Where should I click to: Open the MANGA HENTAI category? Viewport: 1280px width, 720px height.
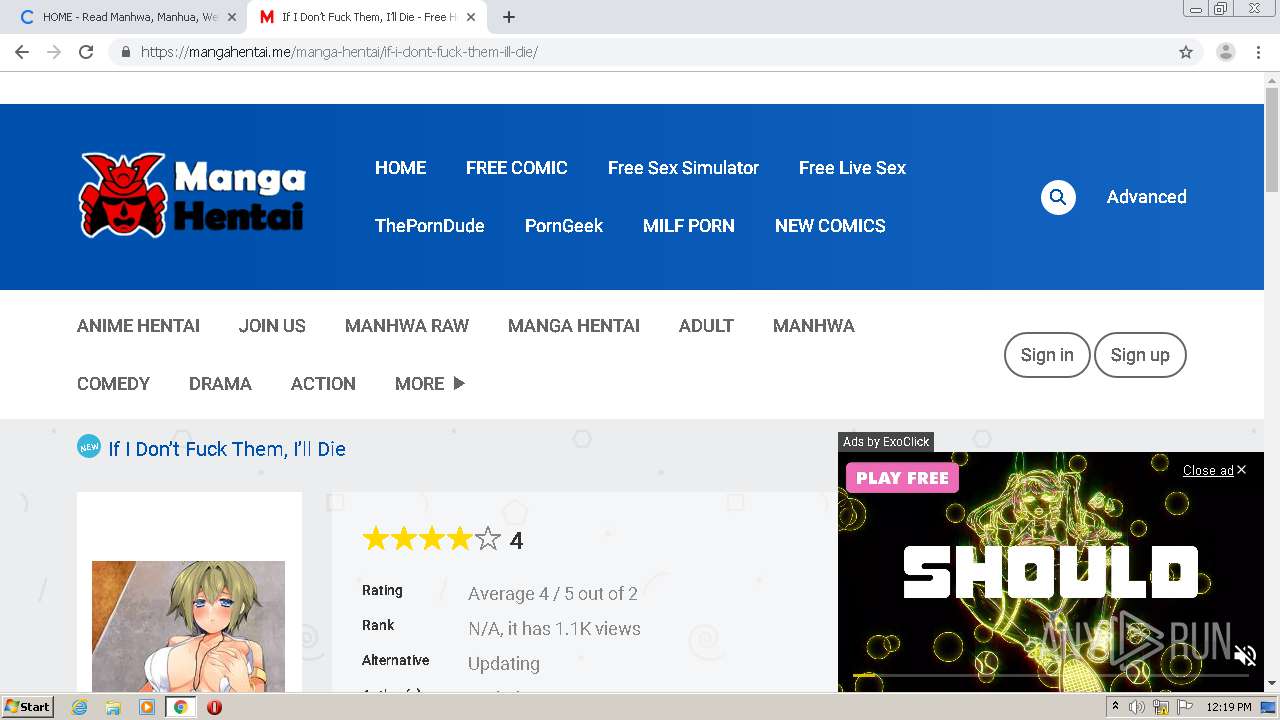coord(574,326)
